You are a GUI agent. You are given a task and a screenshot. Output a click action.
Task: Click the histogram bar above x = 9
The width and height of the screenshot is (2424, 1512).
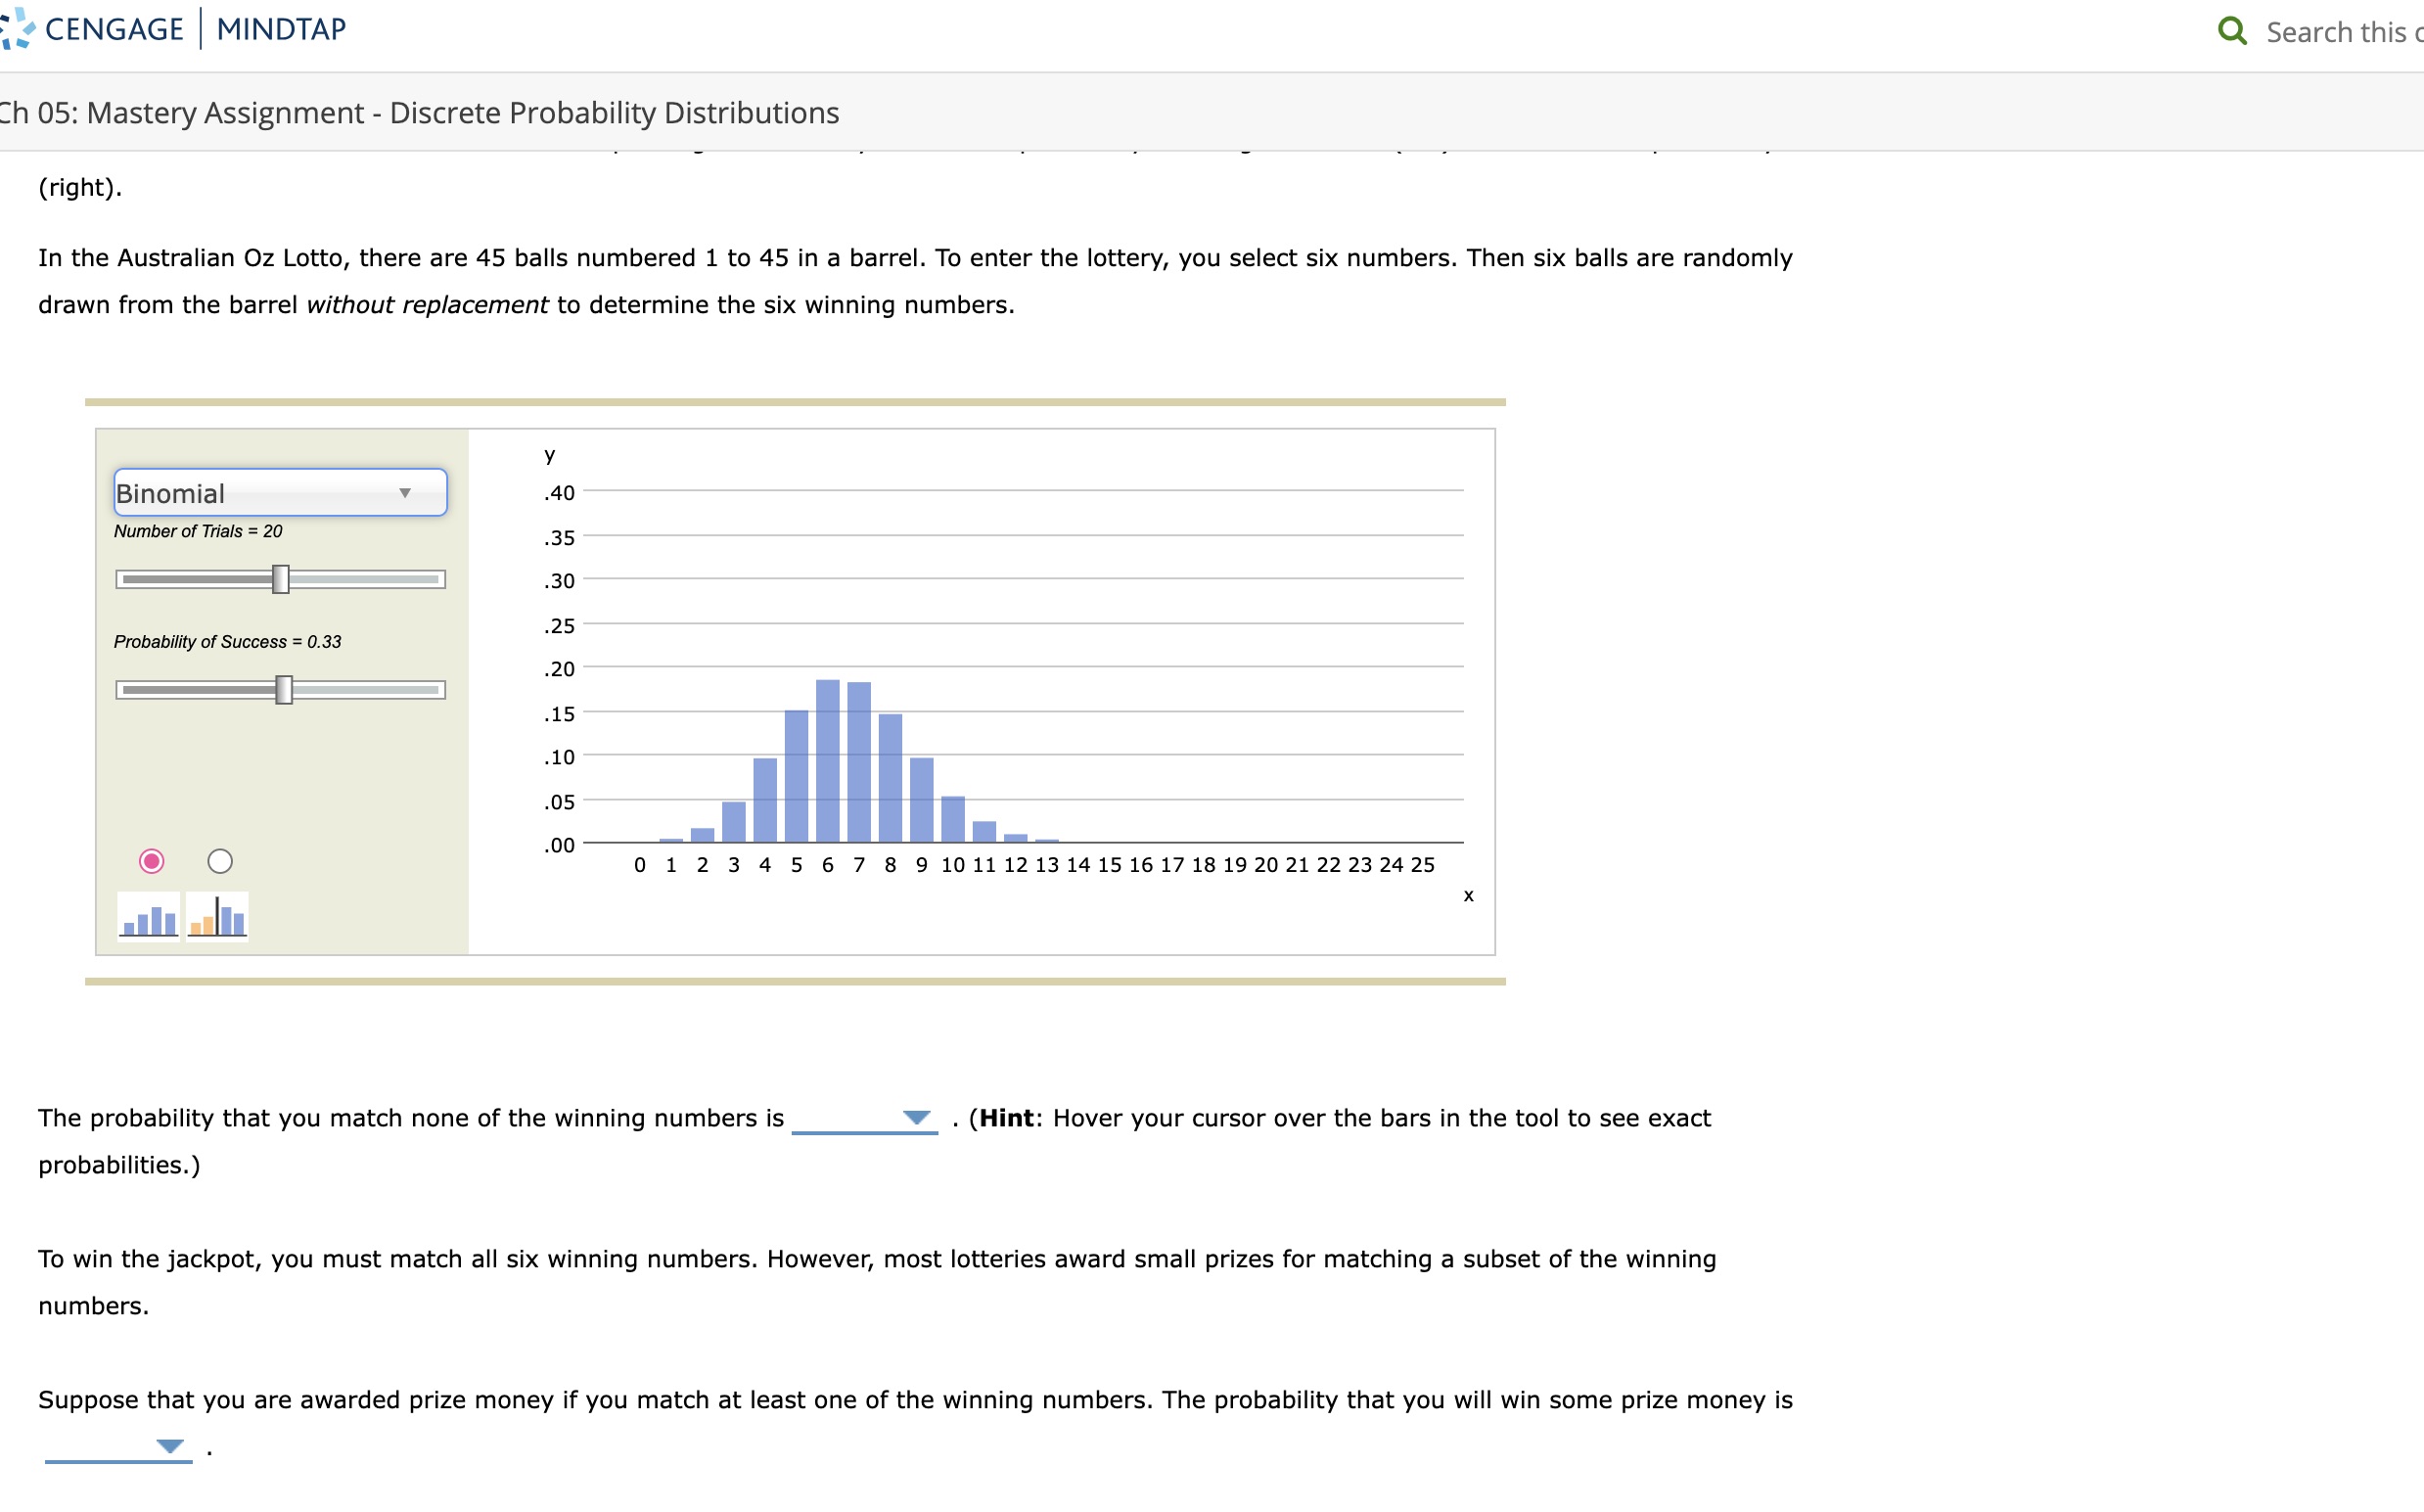[x=920, y=800]
